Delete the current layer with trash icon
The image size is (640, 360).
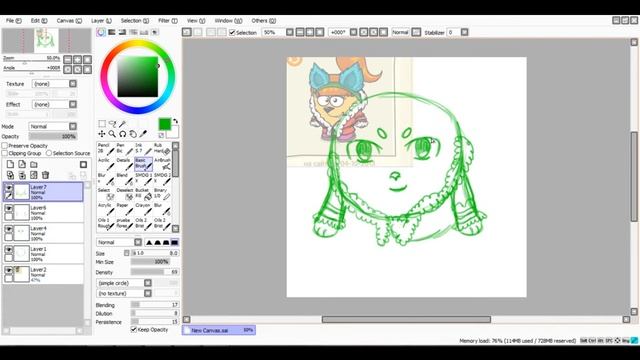(x=45, y=175)
